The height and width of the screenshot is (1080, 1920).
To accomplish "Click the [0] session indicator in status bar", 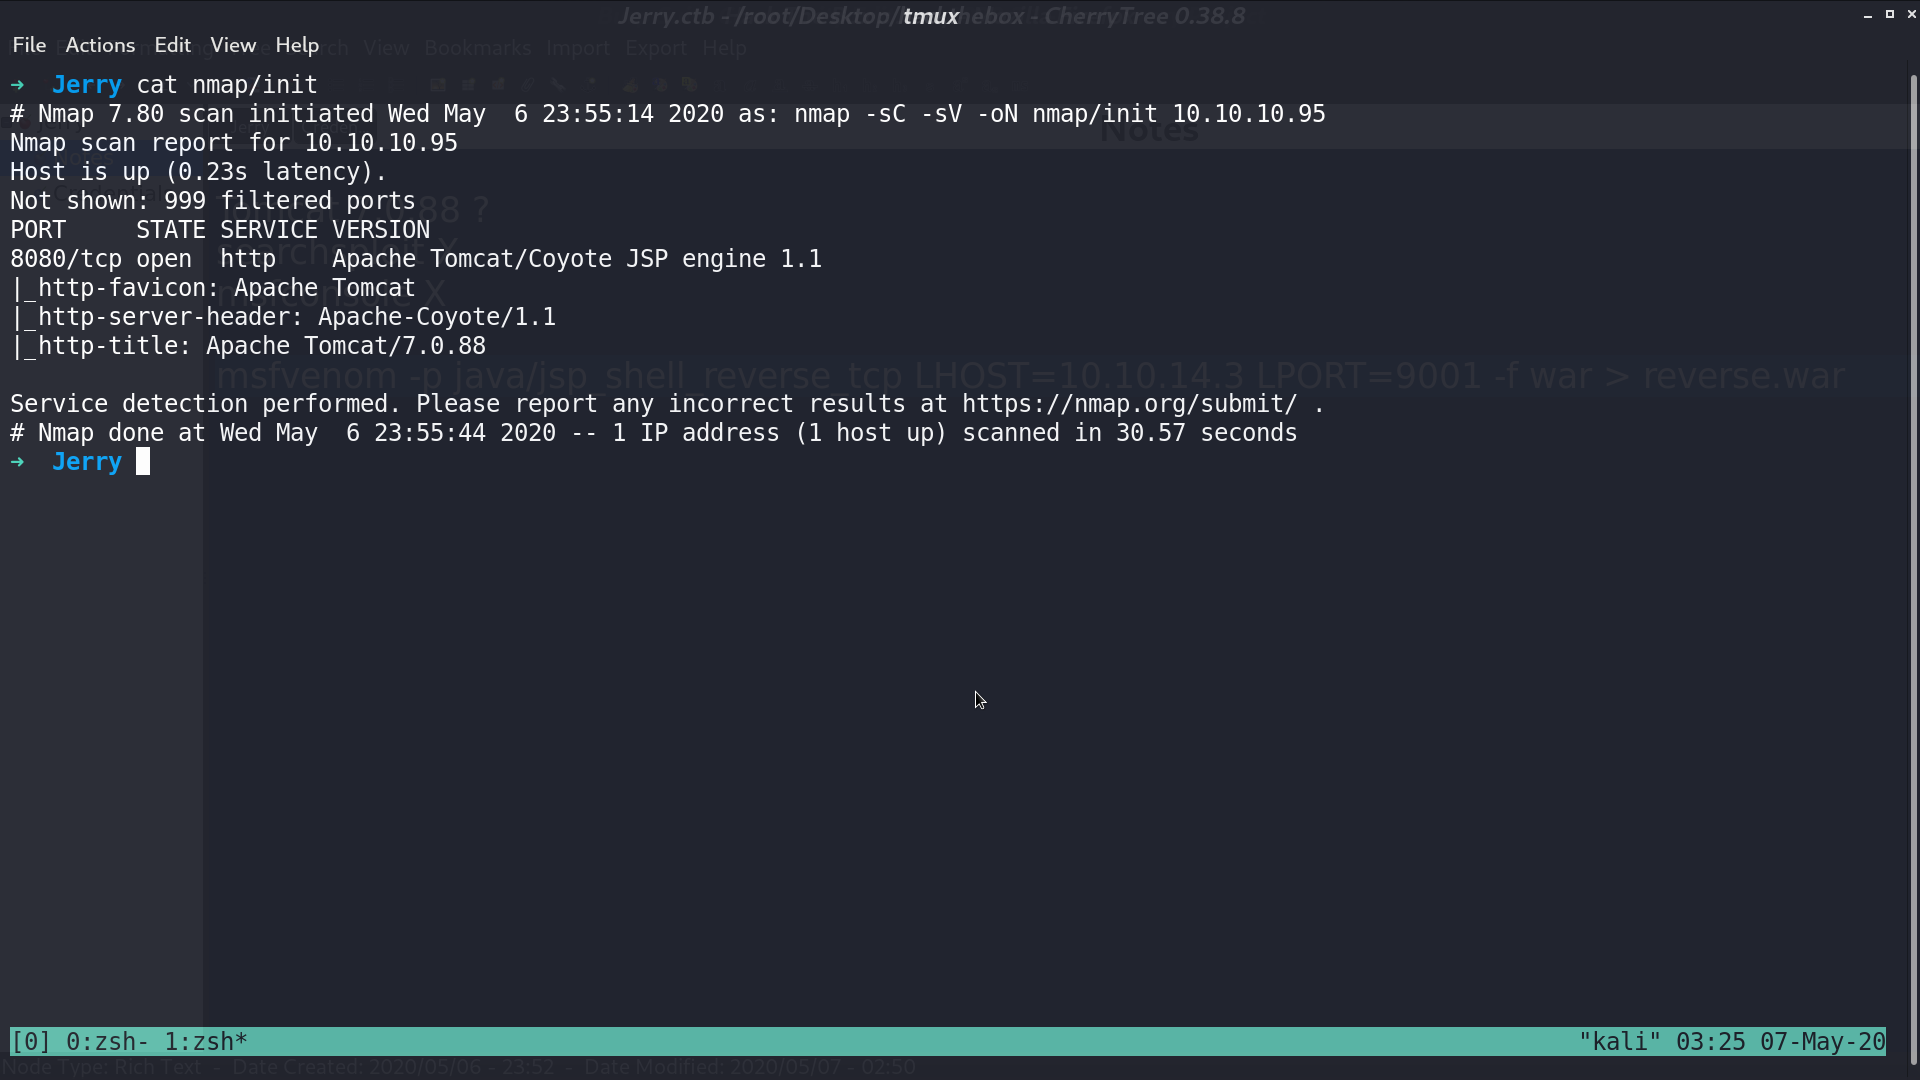I will pos(31,1042).
